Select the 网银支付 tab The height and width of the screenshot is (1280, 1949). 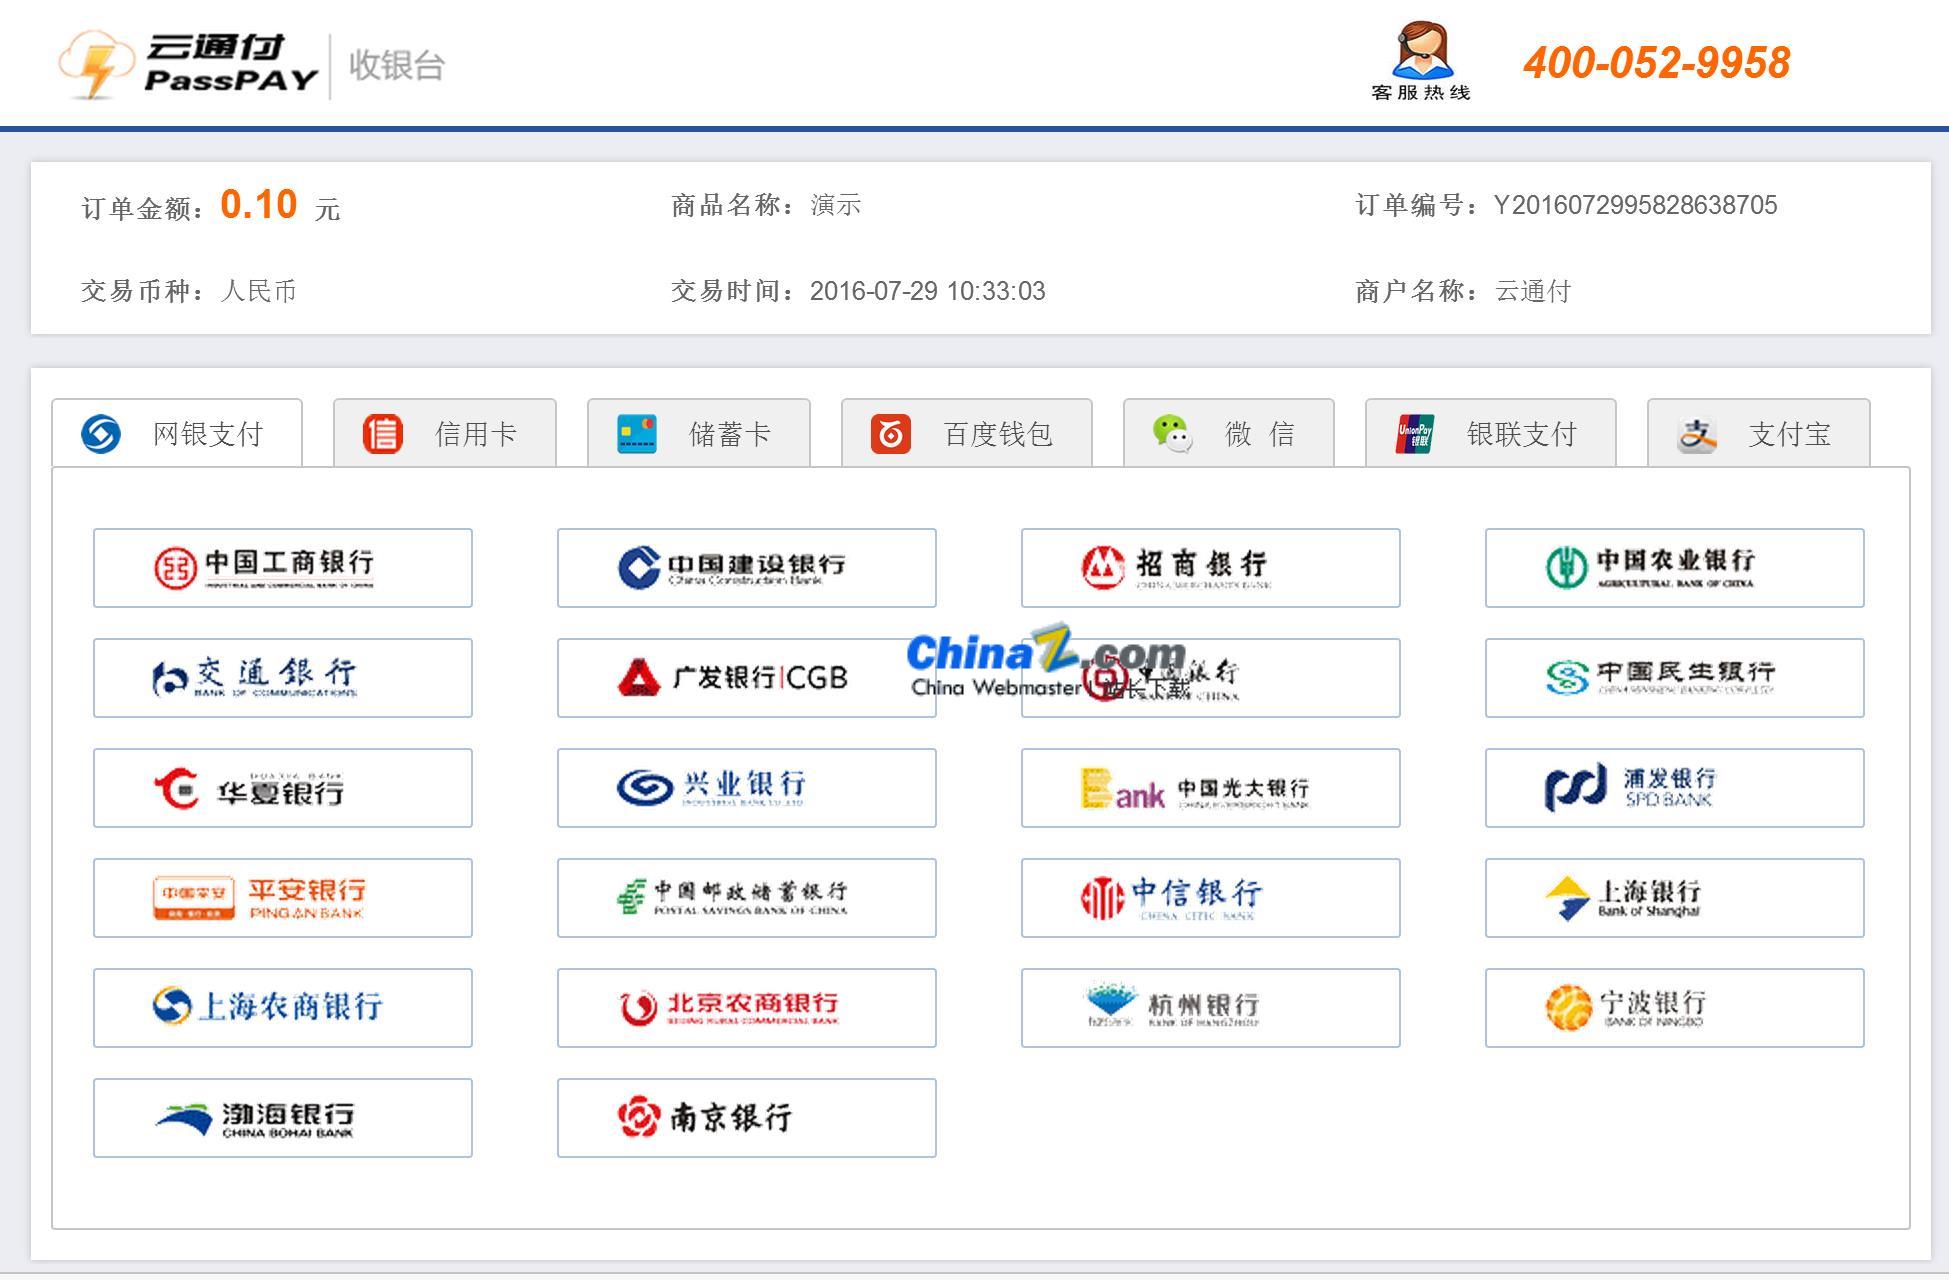(177, 433)
